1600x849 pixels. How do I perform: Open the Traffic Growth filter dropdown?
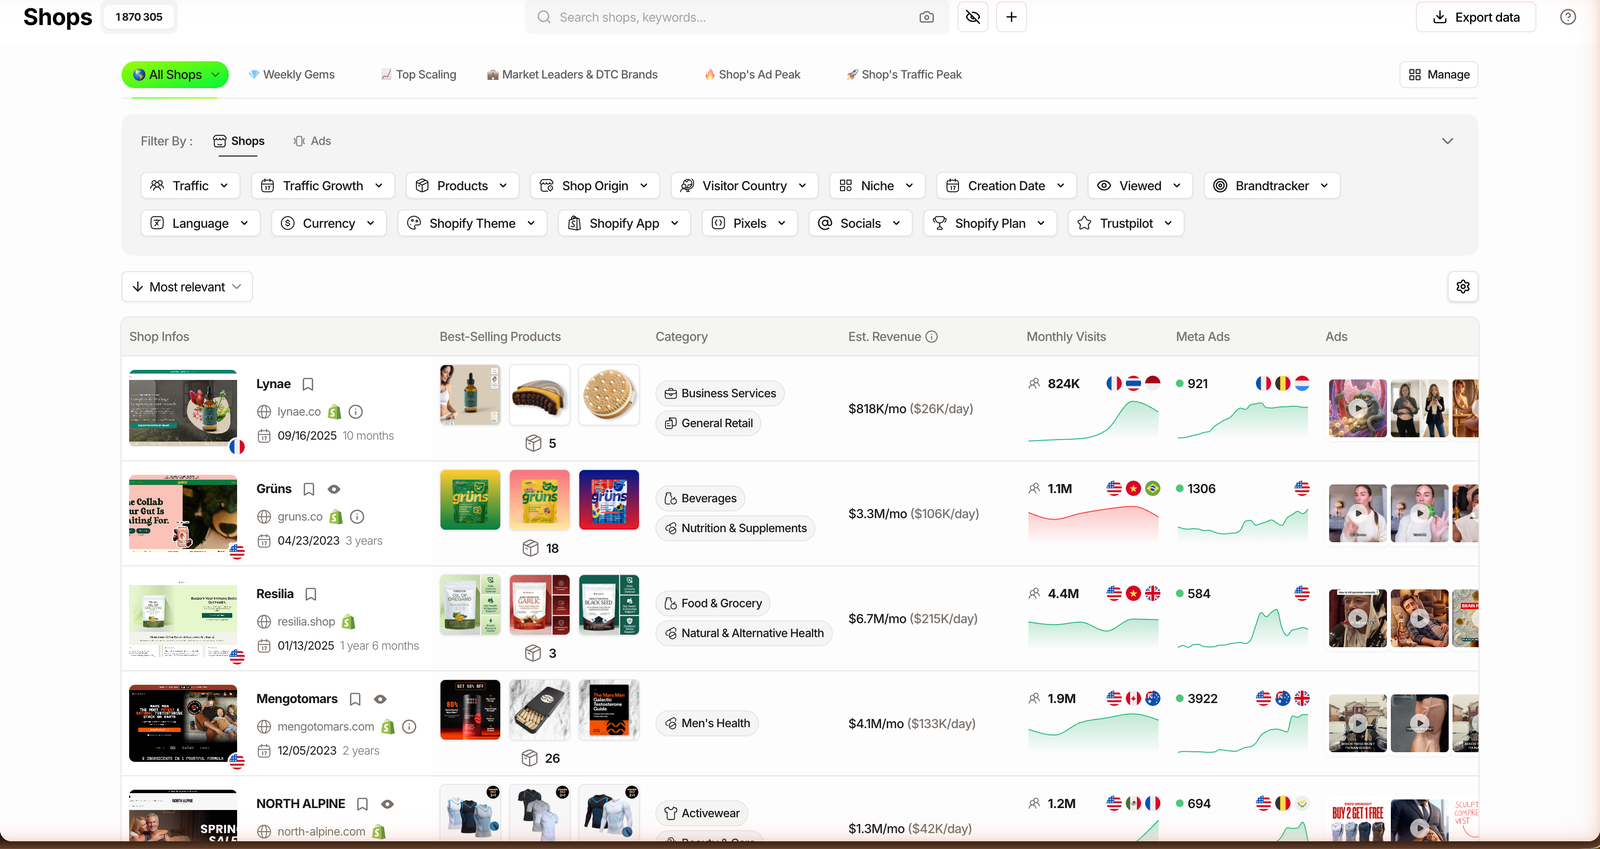(322, 186)
